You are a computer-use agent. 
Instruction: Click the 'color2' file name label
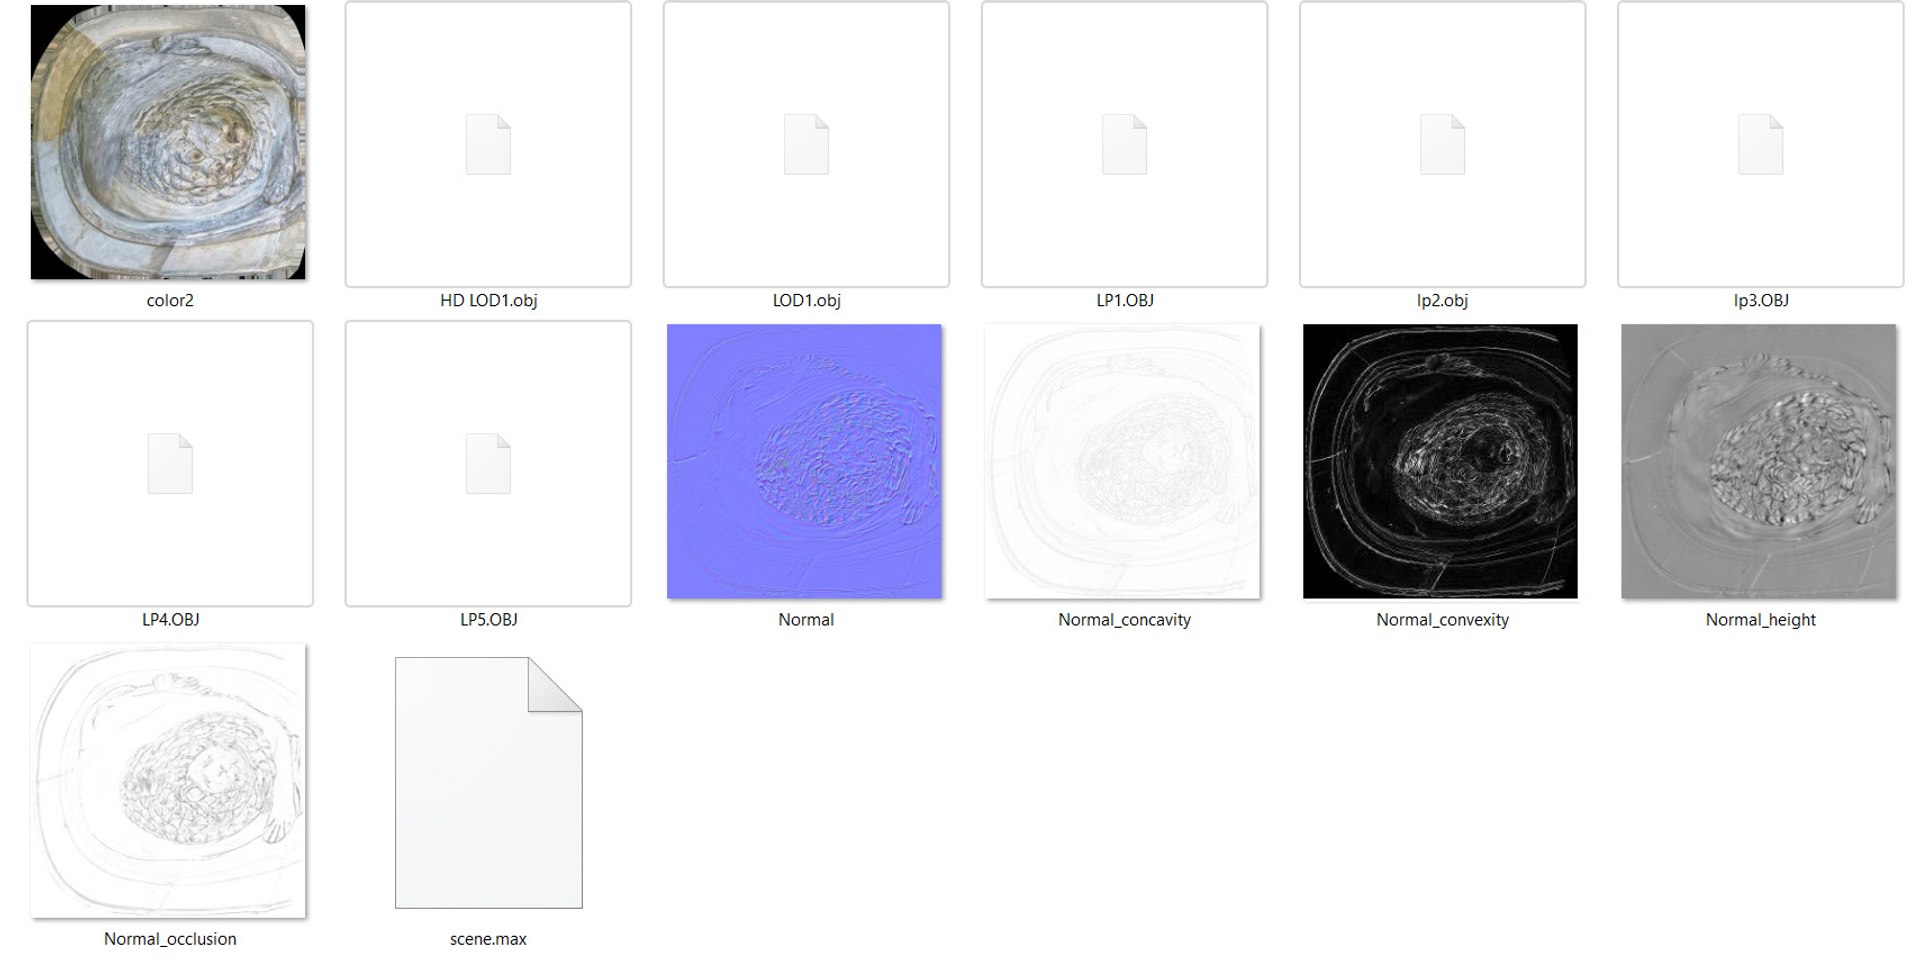[170, 300]
